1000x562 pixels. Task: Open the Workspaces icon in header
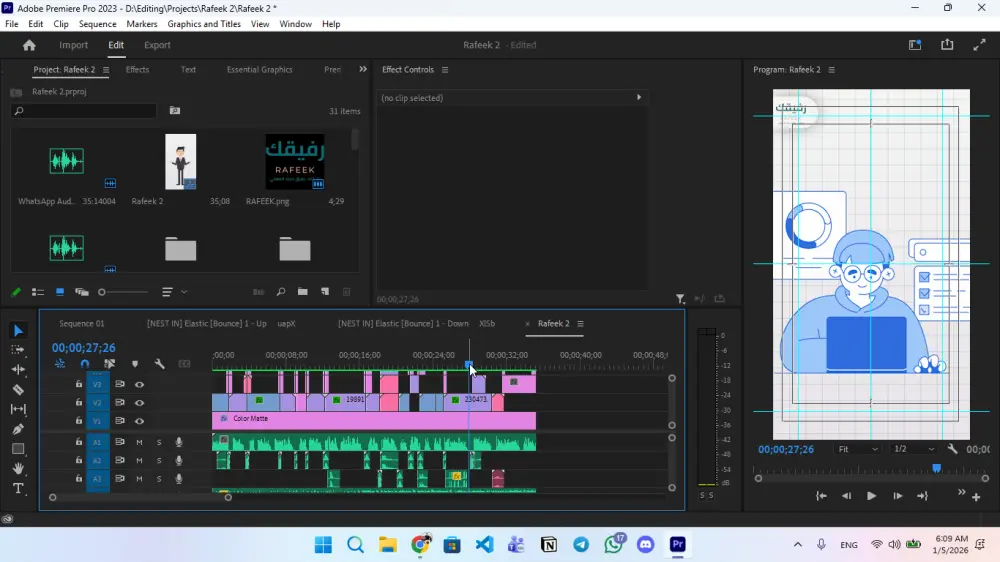915,45
